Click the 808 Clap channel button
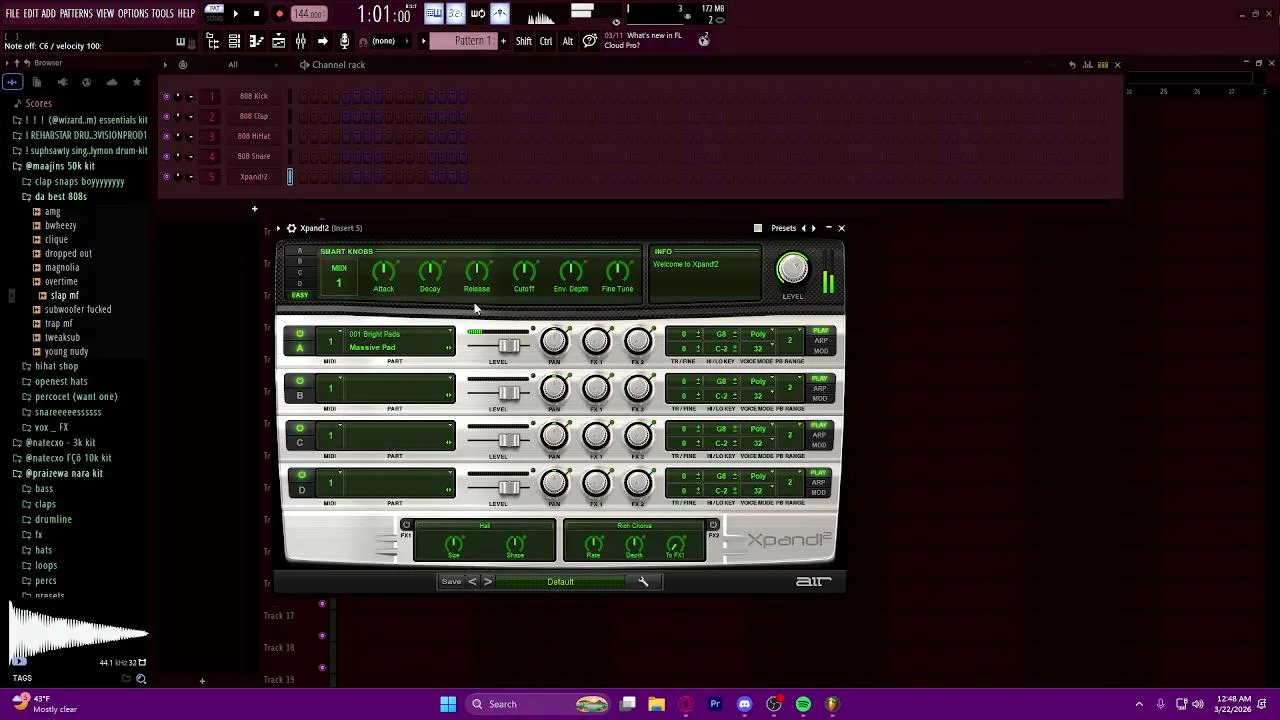The image size is (1280, 720). tap(254, 116)
